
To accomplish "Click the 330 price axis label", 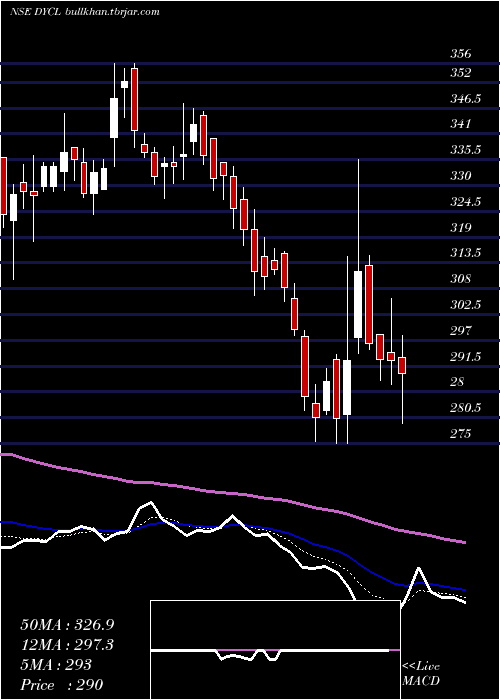I will pyautogui.click(x=460, y=176).
